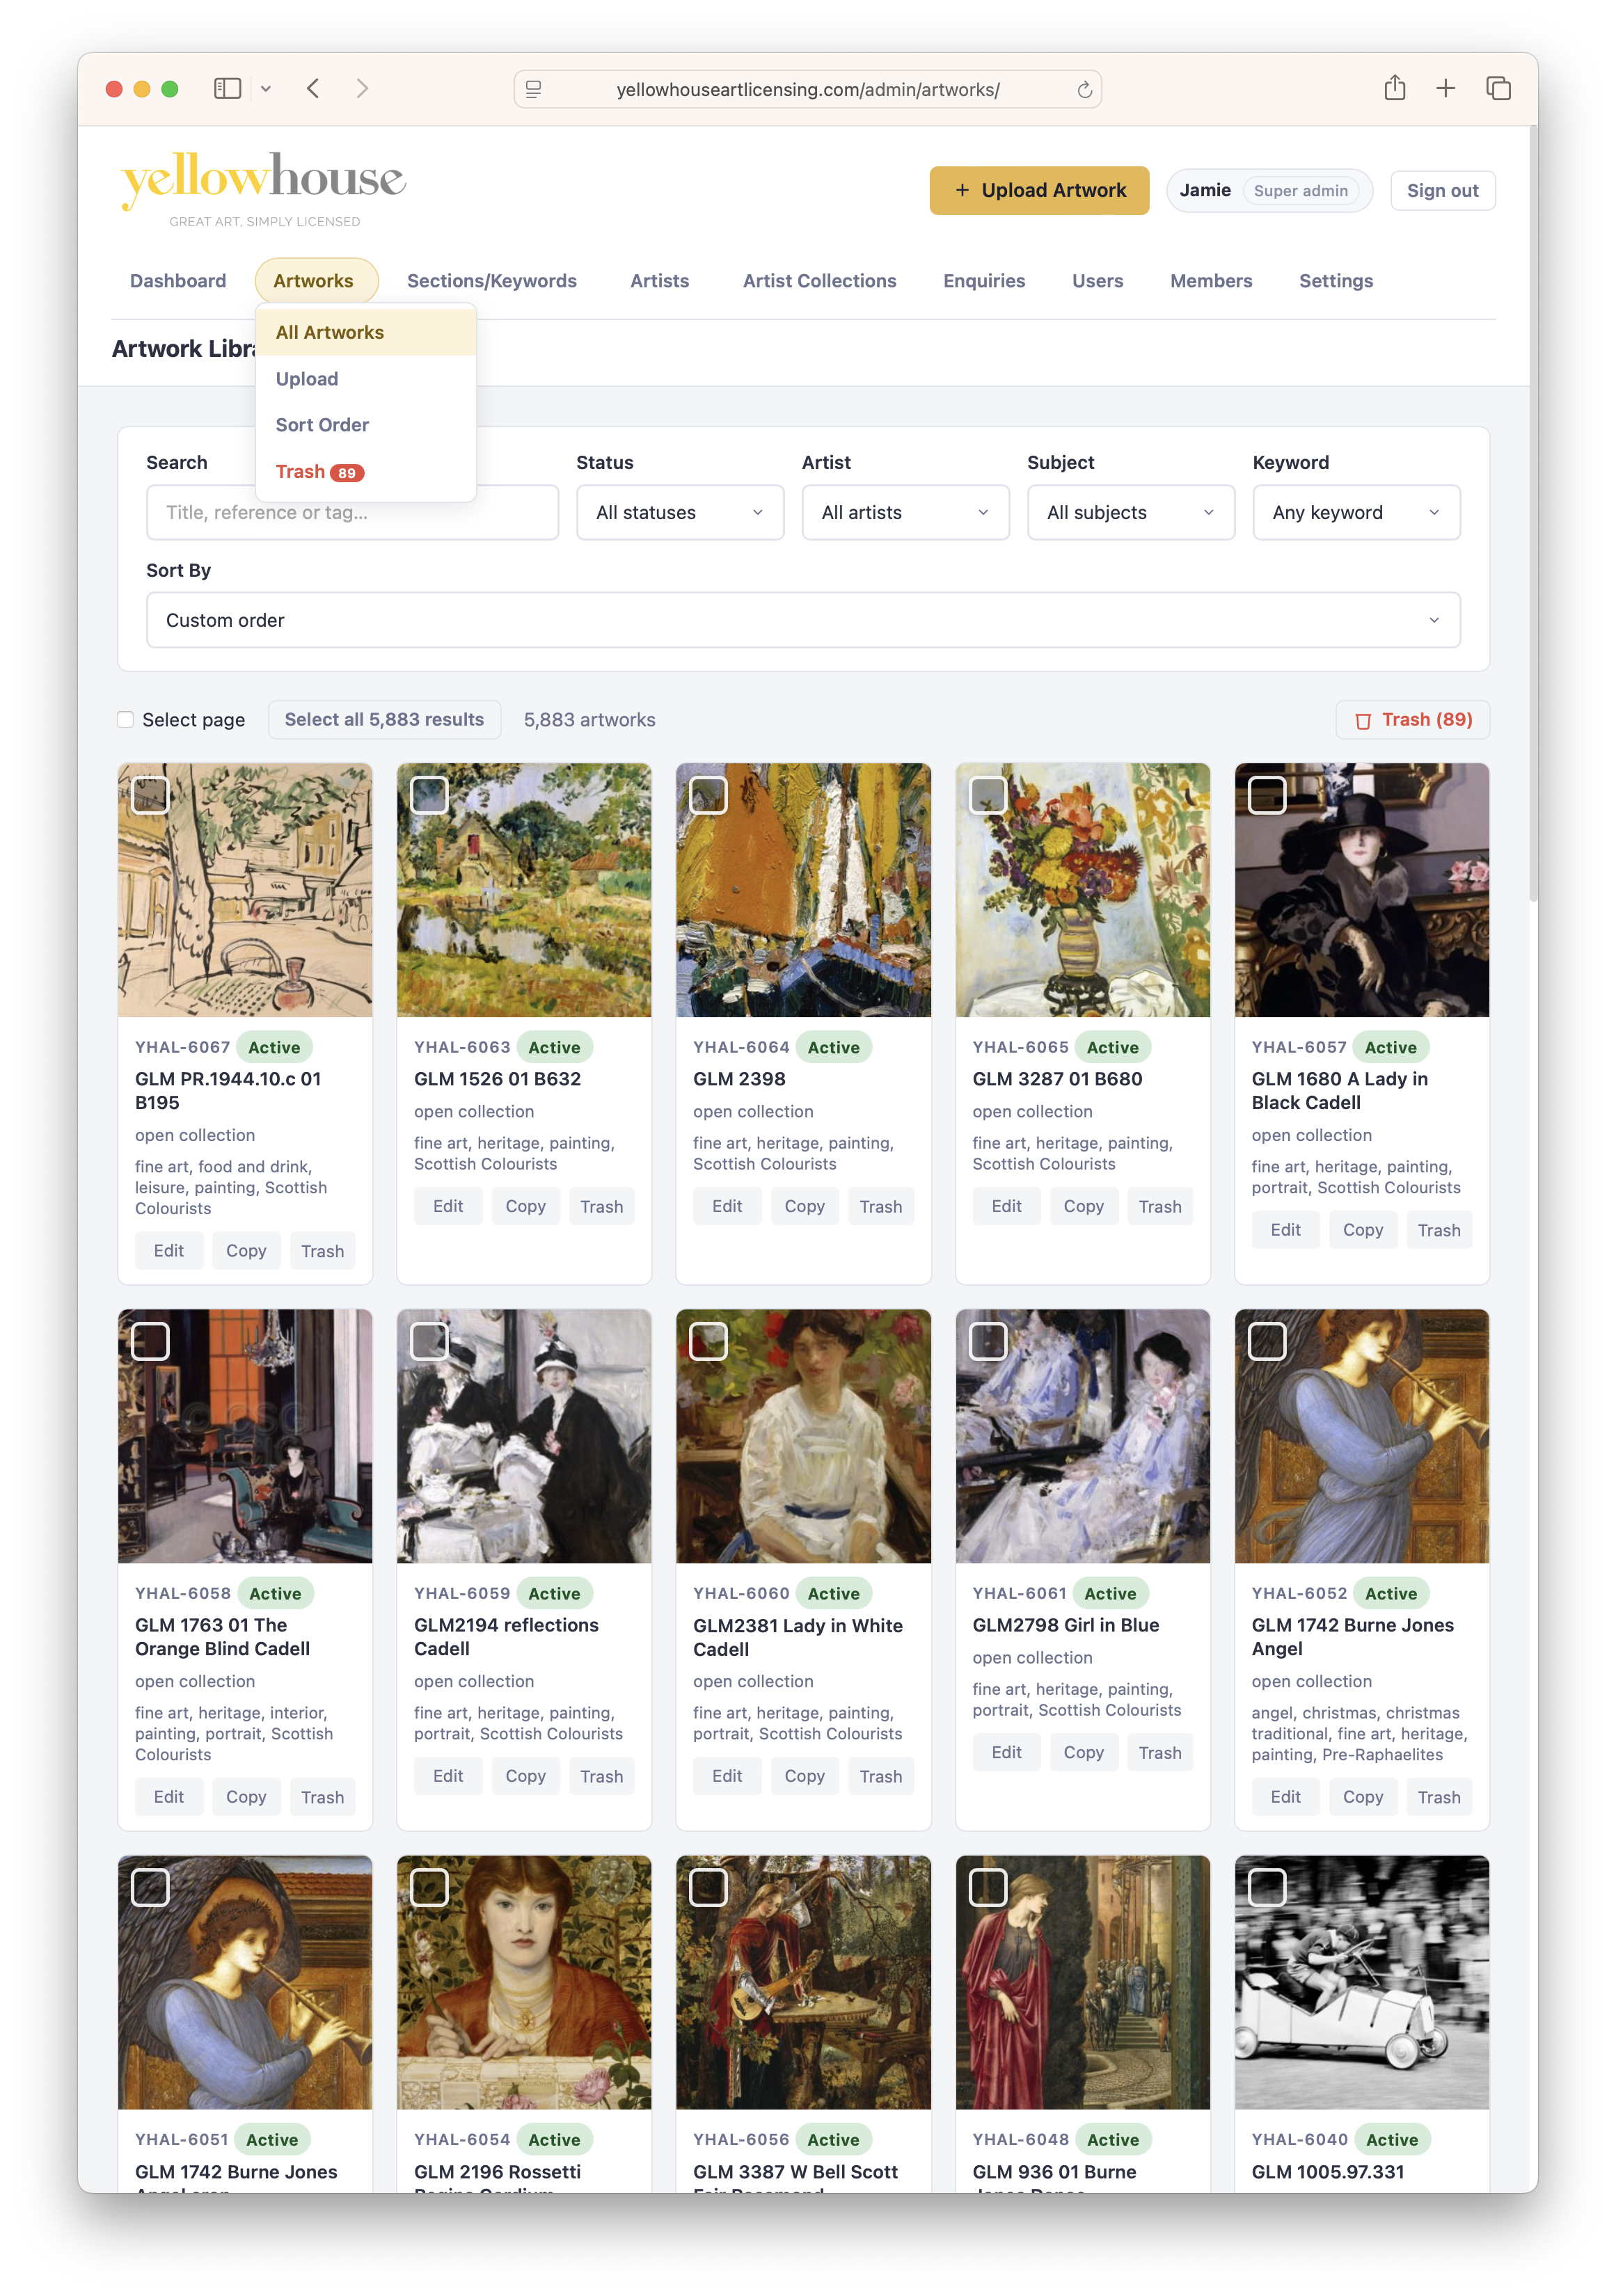The width and height of the screenshot is (1616, 2296).
Task: Open the Artist dropdown showing All artists
Action: pos(905,513)
